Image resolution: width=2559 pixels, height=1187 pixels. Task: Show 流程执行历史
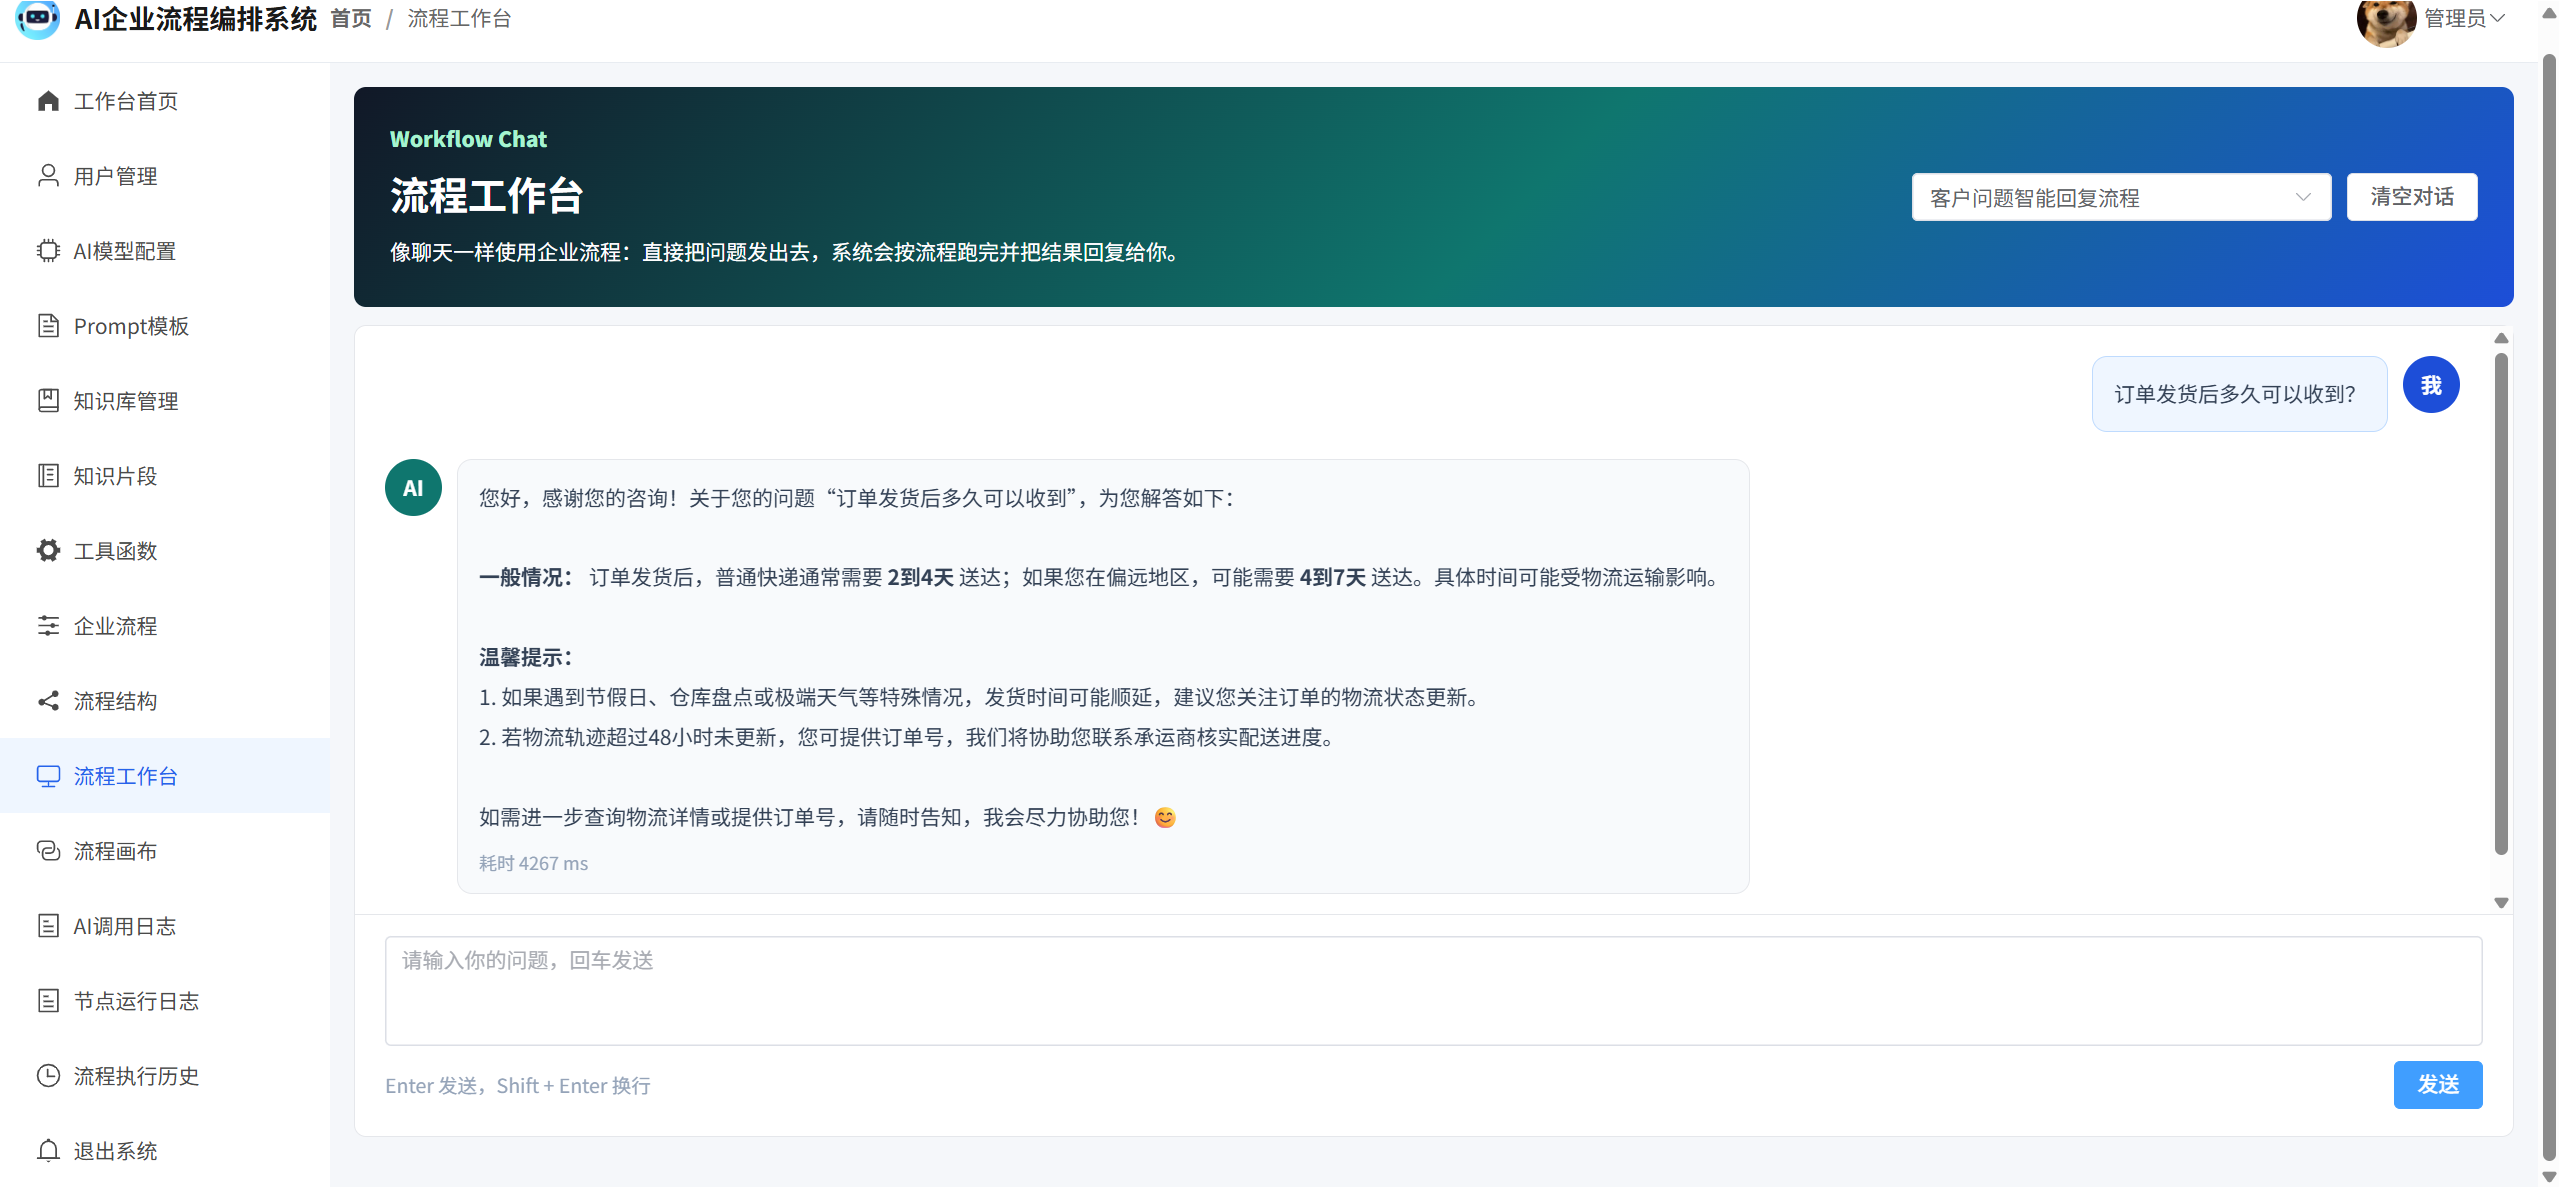165,1076
